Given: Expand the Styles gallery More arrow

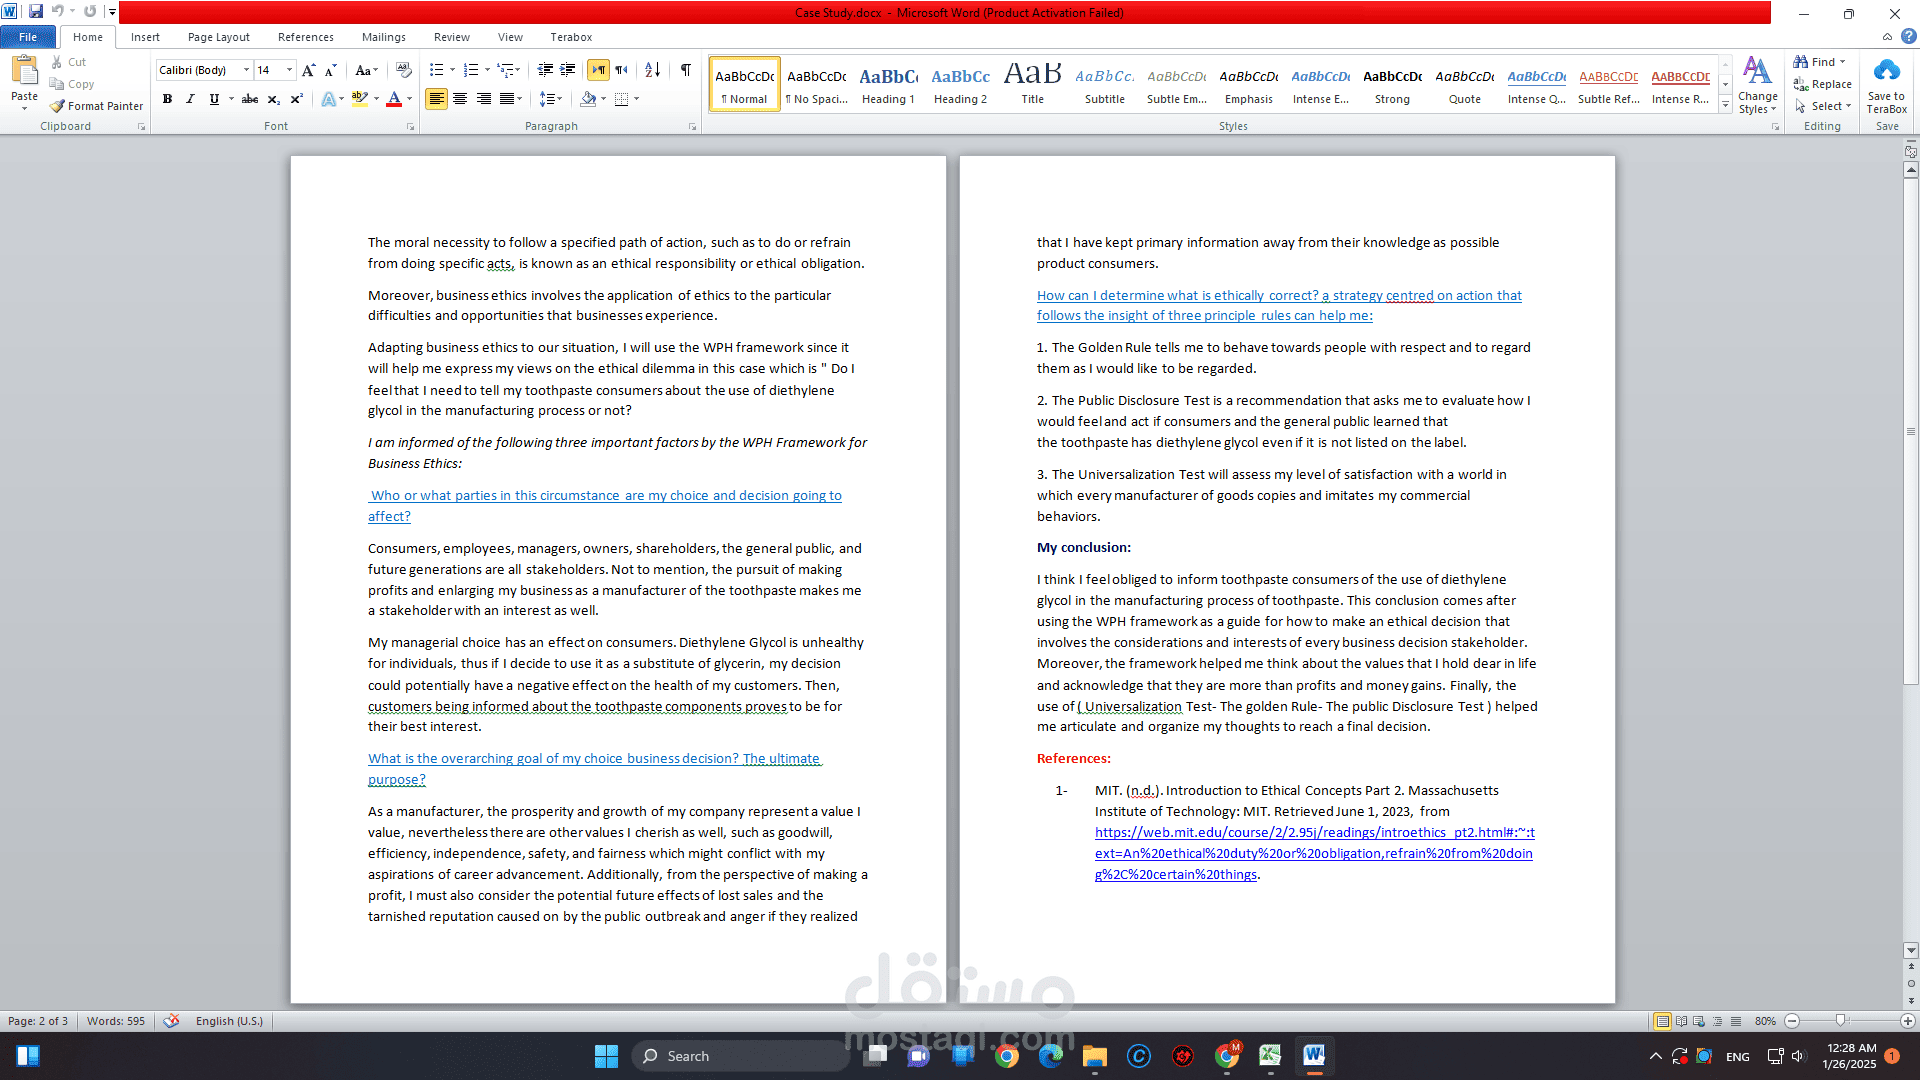Looking at the screenshot, I should point(1726,105).
